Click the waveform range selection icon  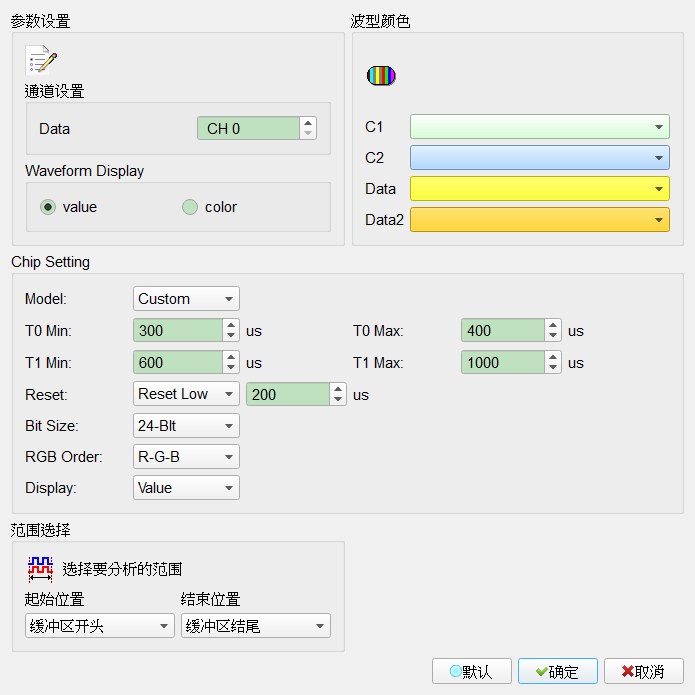(40, 569)
